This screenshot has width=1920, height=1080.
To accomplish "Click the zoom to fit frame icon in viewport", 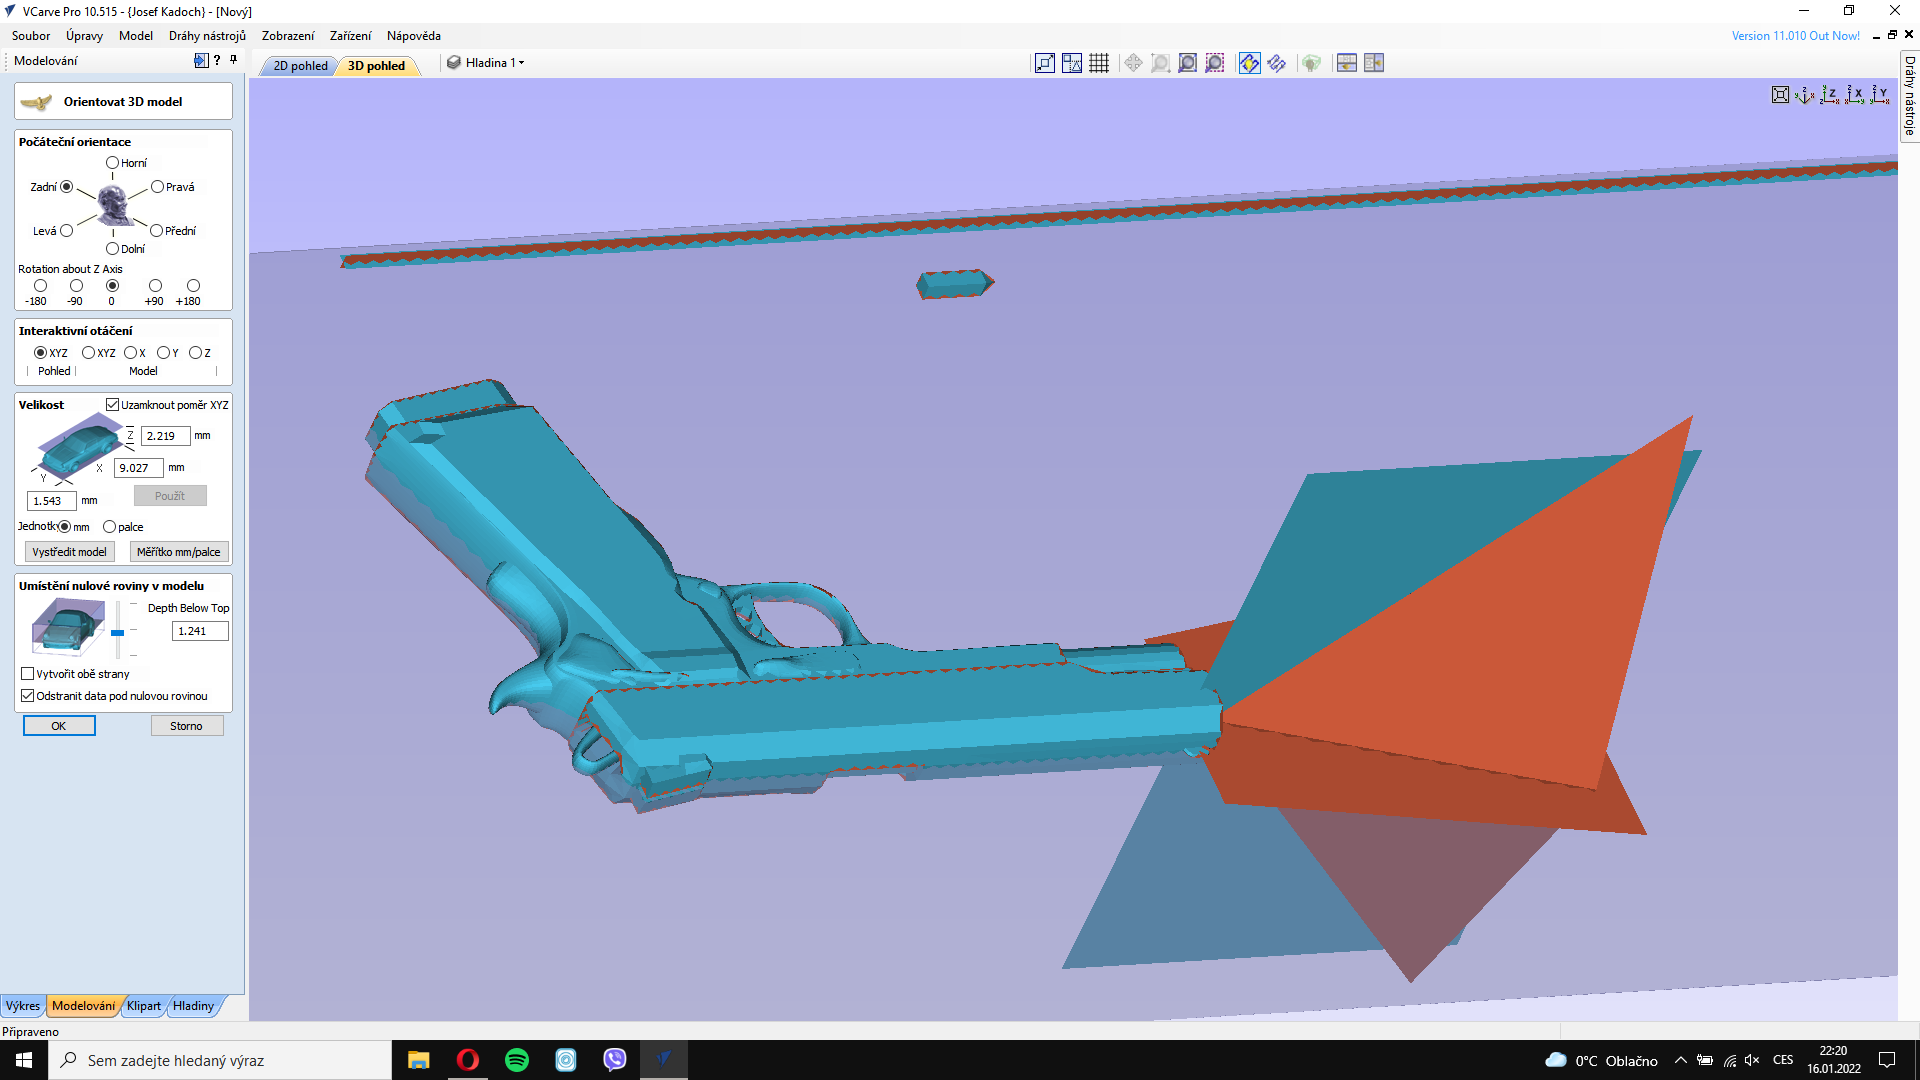I will [x=1780, y=95].
